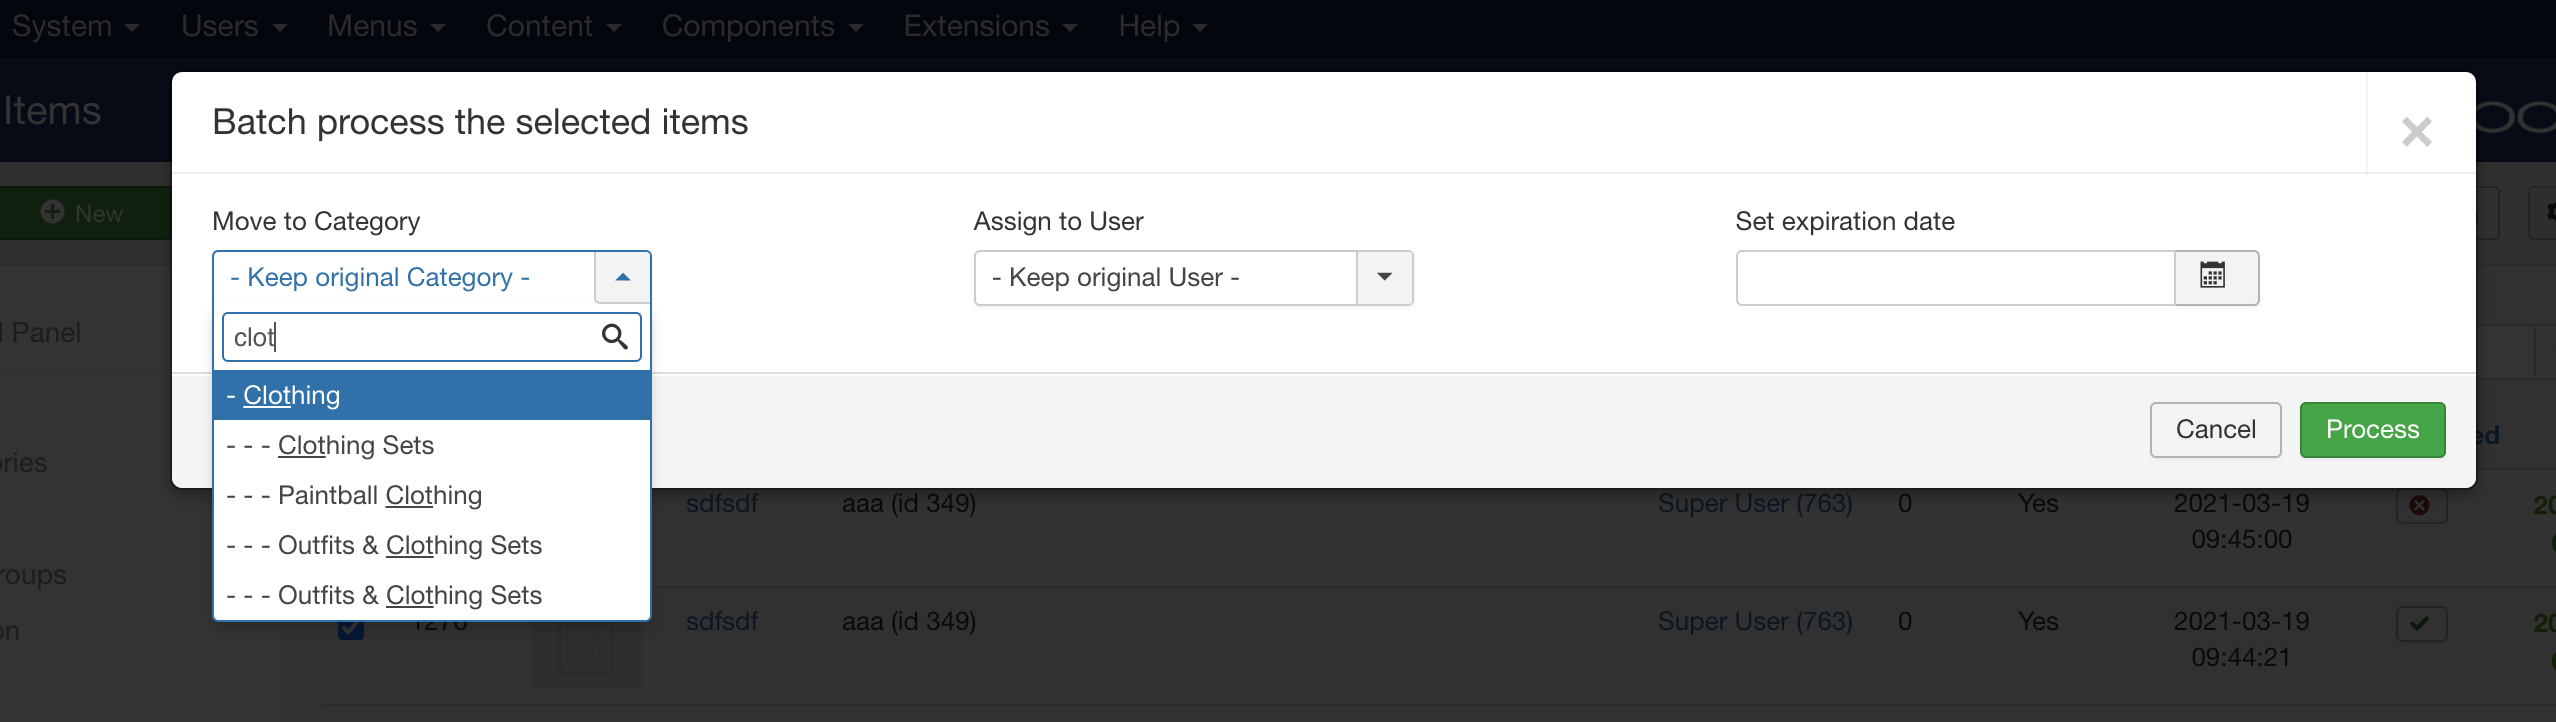Open the Assign to User dropdown

pyautogui.click(x=1193, y=277)
